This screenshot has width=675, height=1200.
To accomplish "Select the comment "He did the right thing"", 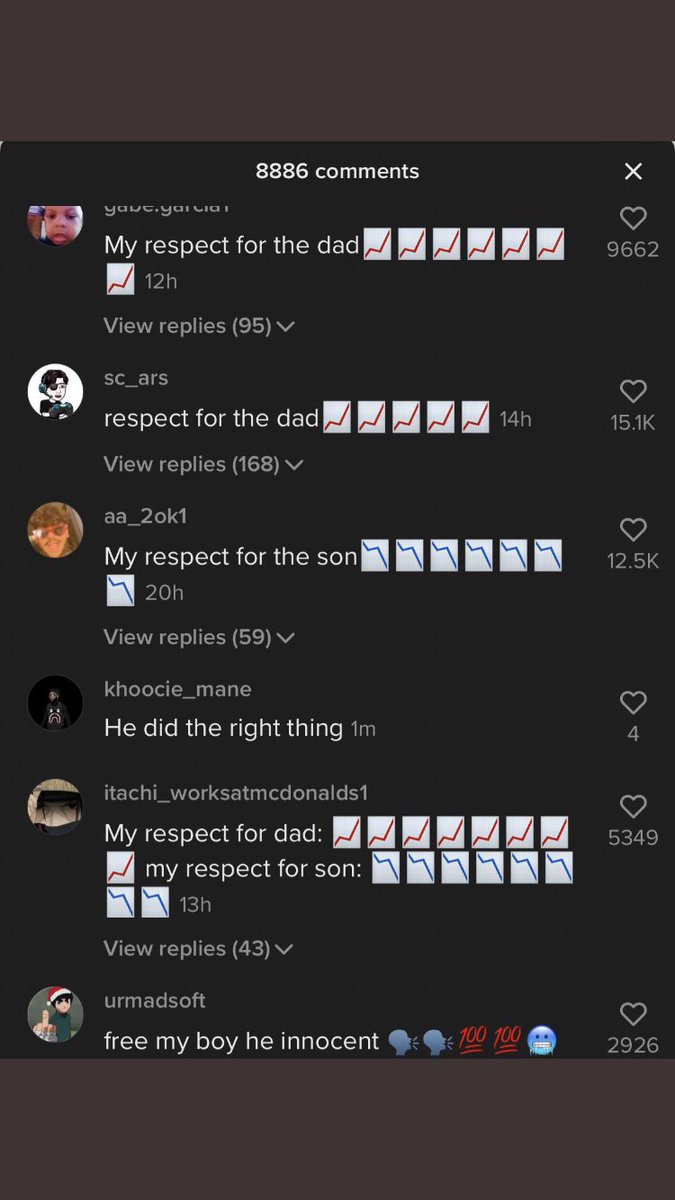I will tap(223, 728).
